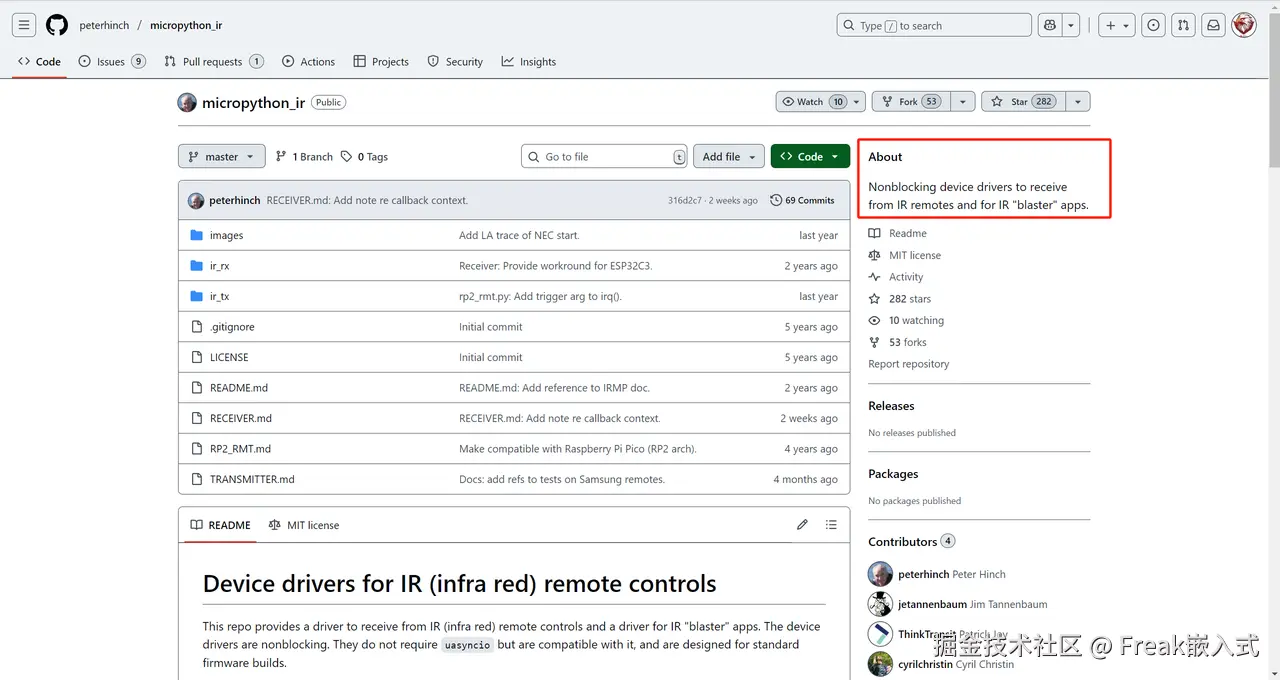Click the jetannenbaum contributor avatar
Screen dimensions: 1280x680
pyautogui.click(x=880, y=604)
